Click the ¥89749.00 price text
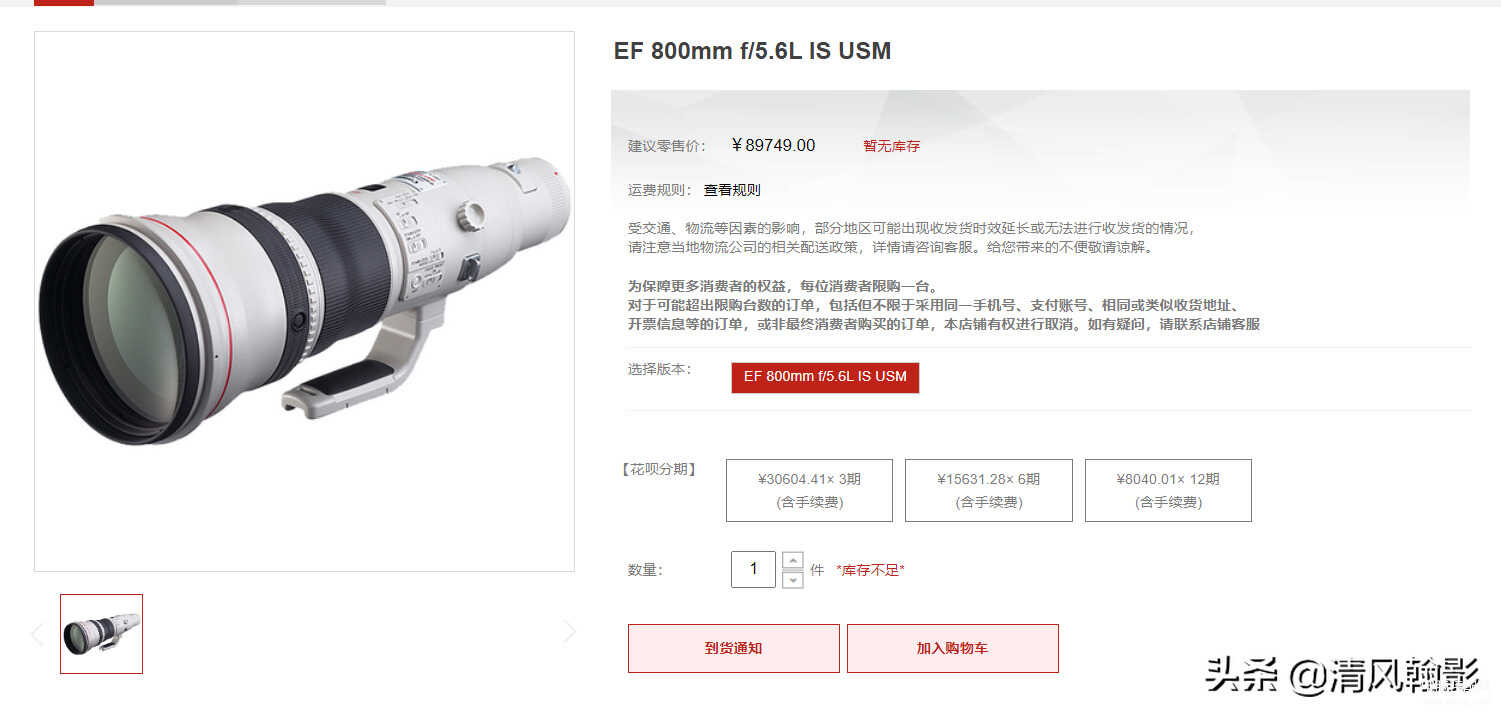This screenshot has height=715, width=1501. tap(773, 145)
